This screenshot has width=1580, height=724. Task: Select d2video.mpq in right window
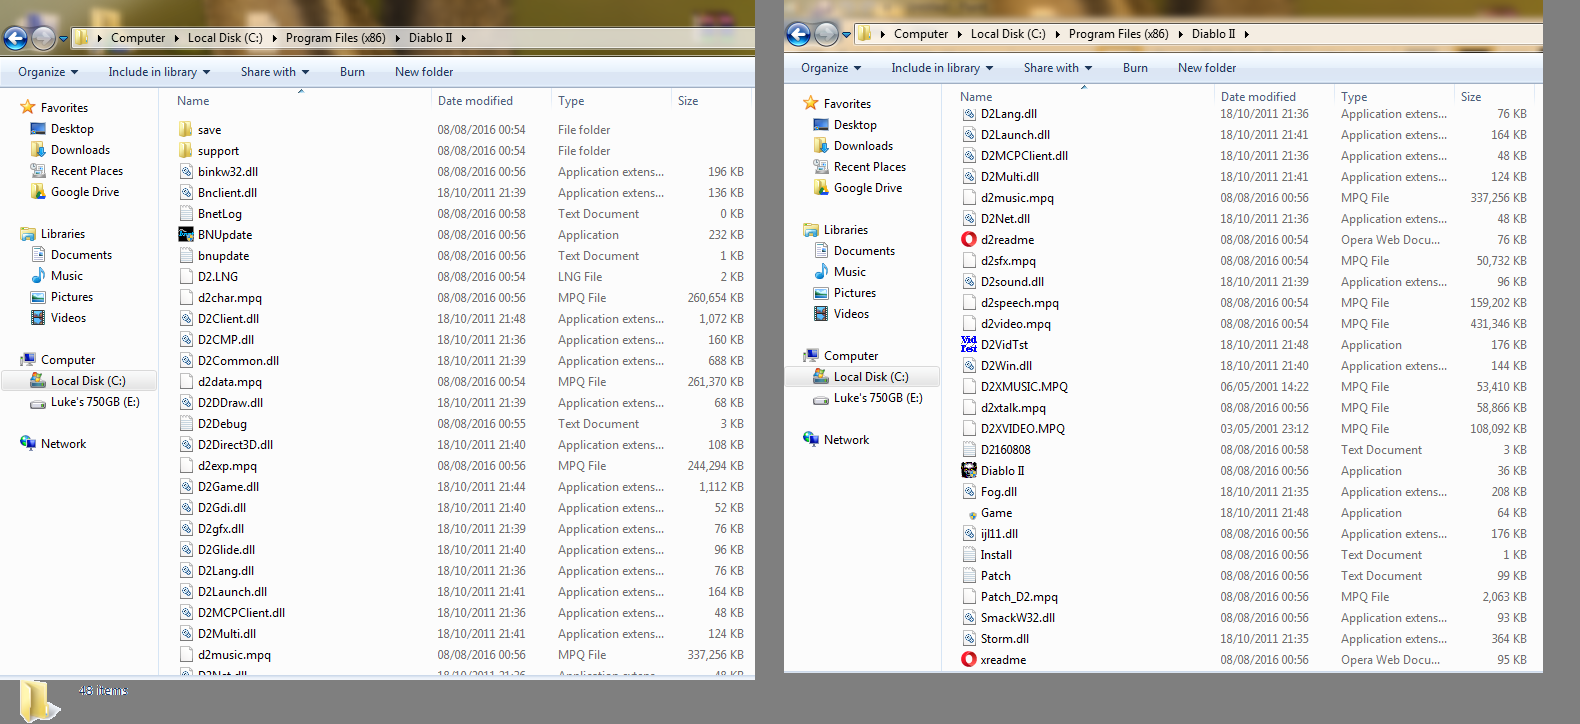click(1016, 324)
